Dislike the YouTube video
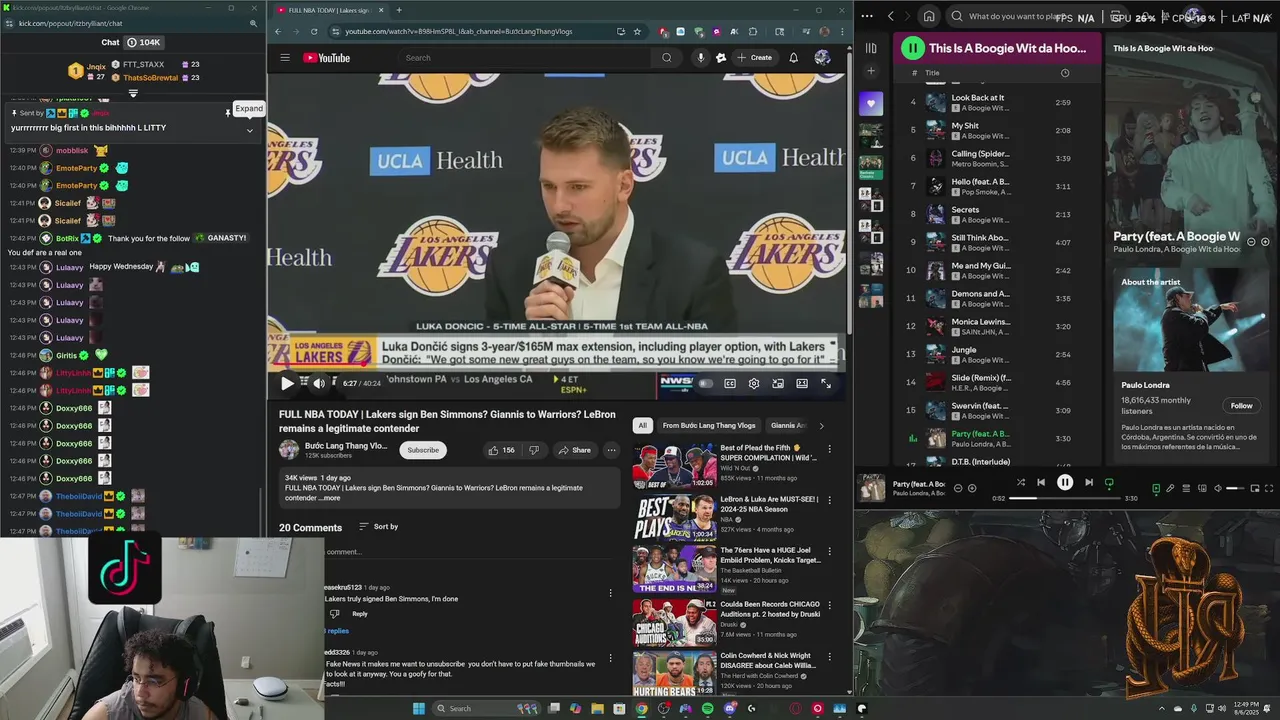 (534, 450)
